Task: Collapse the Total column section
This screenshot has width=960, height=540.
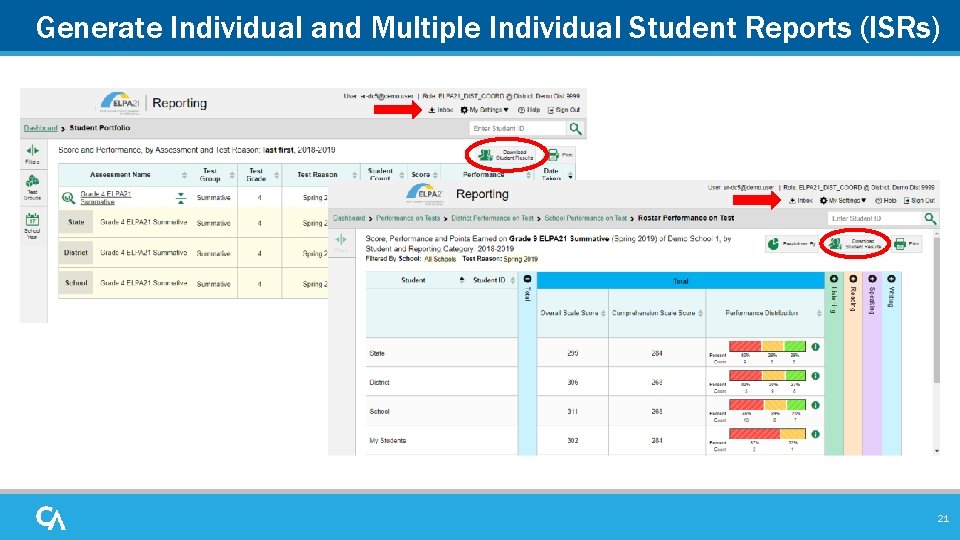Action: (527, 279)
